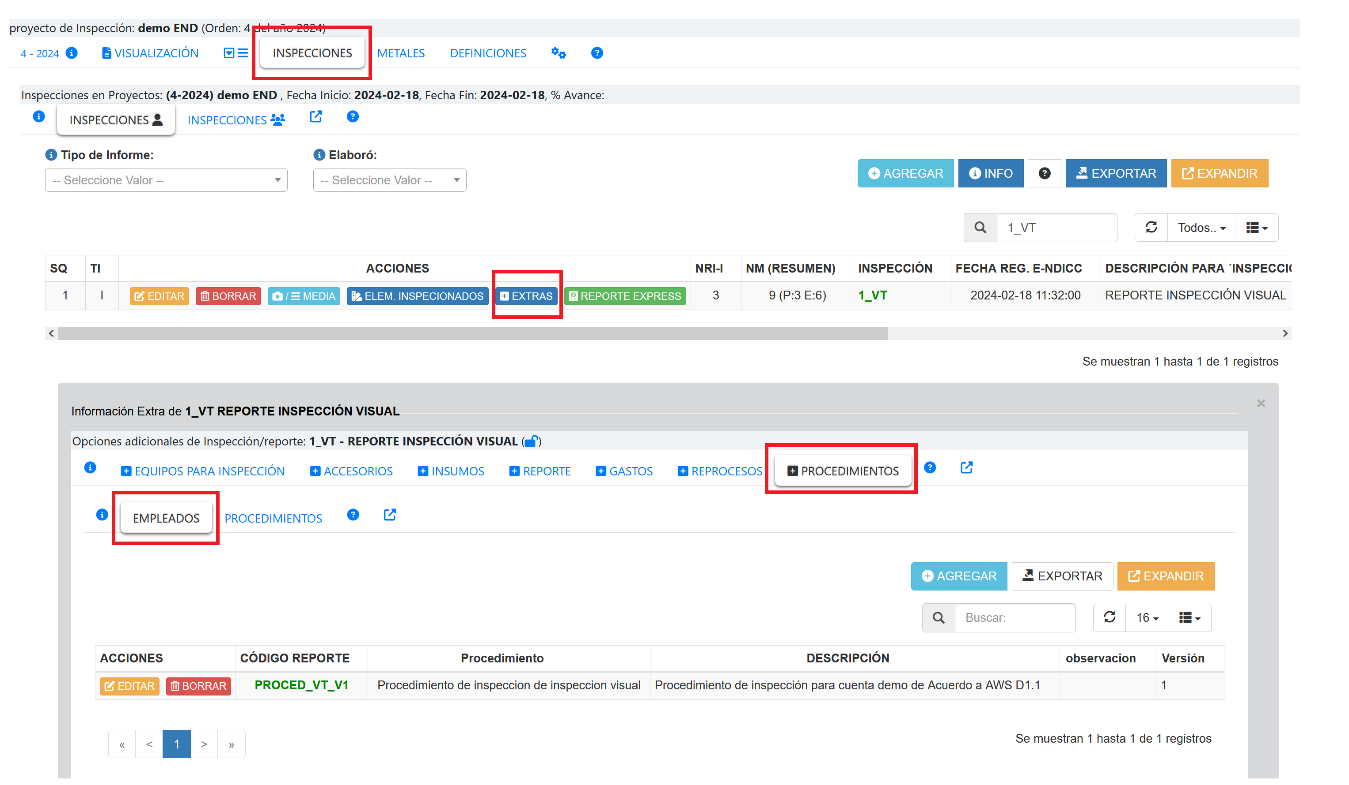Click the refresh icon in the procedures table toolbar
The height and width of the screenshot is (785, 1349).
[1109, 617]
